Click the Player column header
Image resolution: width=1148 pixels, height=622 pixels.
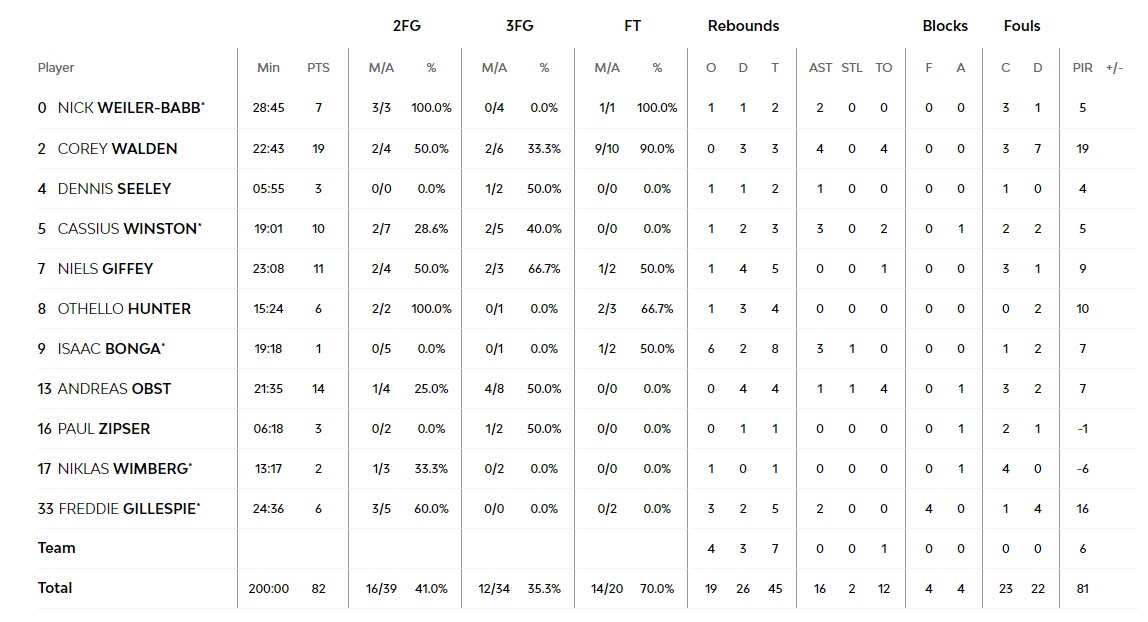coord(56,68)
